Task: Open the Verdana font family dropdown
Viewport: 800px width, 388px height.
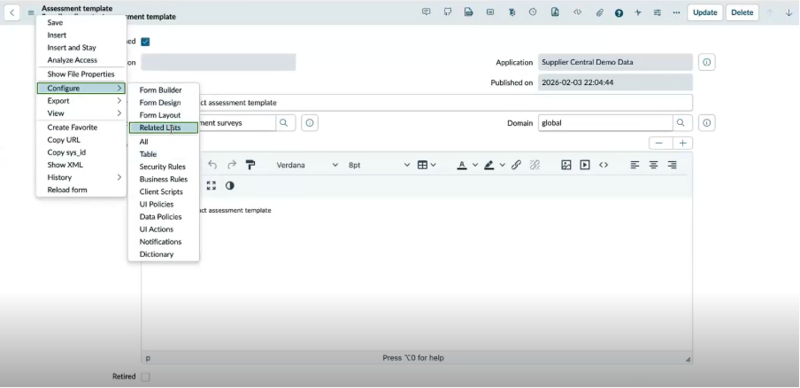Action: pos(307,165)
